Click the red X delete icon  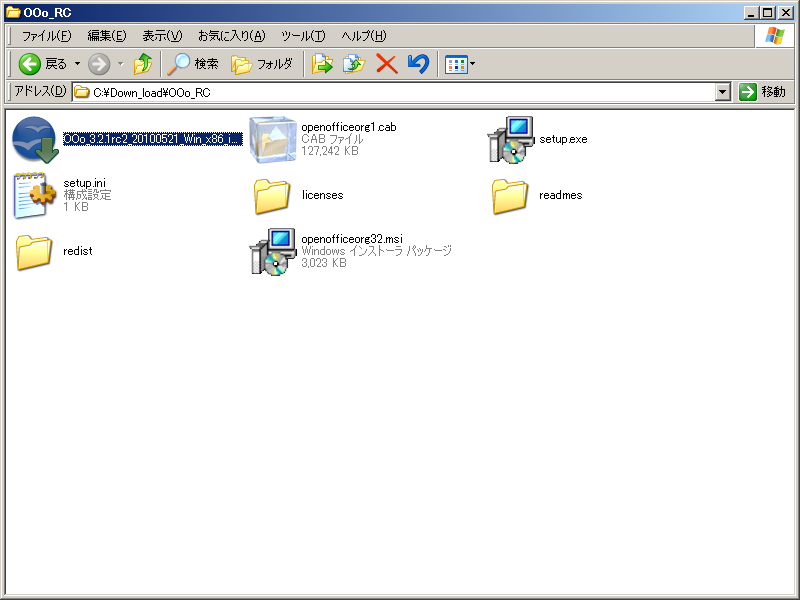coord(387,64)
